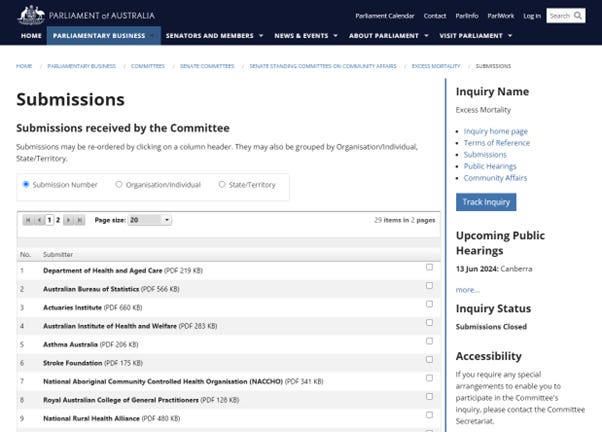Open the About Parliament nav item
The image size is (602, 432).
coord(384,36)
